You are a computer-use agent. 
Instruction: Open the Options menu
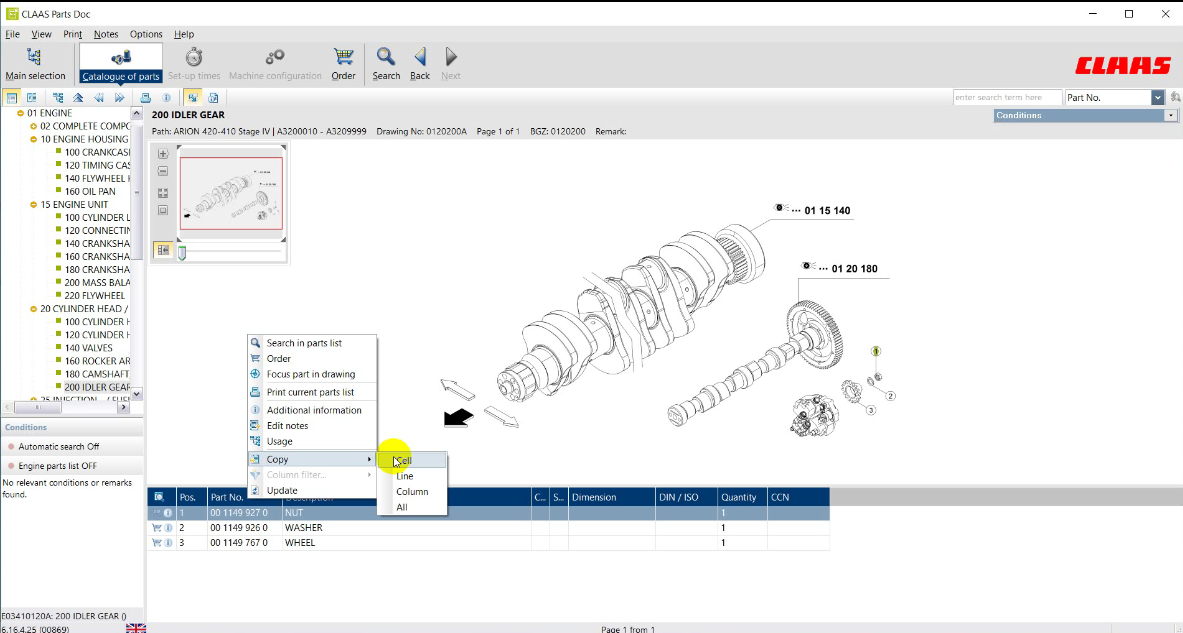[146, 34]
